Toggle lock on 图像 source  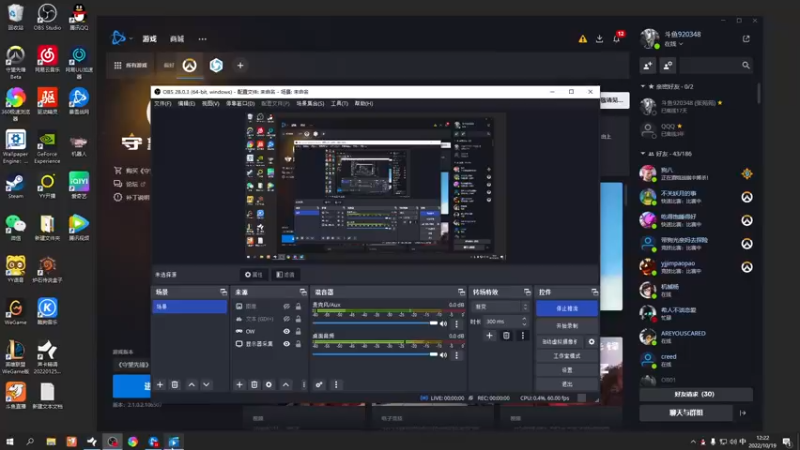click(298, 306)
